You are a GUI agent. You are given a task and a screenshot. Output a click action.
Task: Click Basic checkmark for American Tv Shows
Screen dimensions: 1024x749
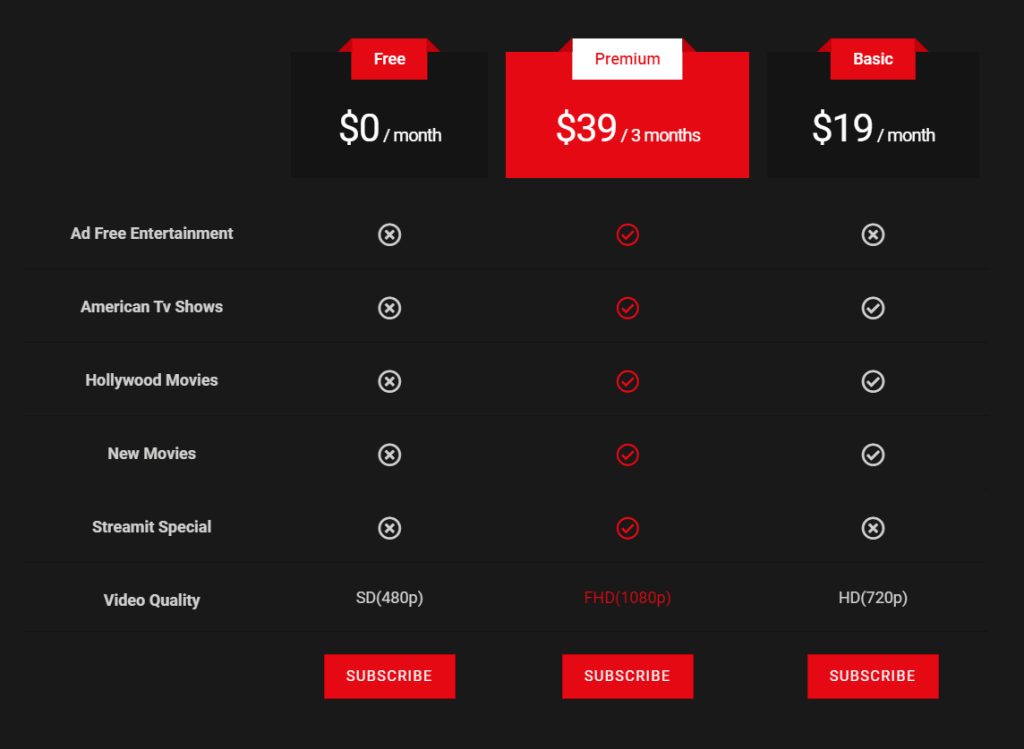[x=873, y=308]
